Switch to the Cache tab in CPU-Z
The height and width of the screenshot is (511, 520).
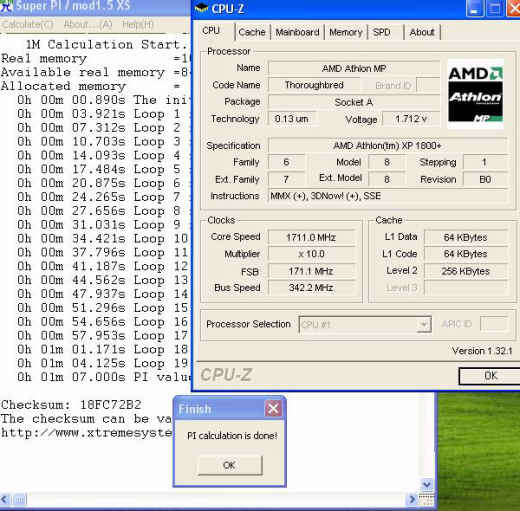pos(252,32)
